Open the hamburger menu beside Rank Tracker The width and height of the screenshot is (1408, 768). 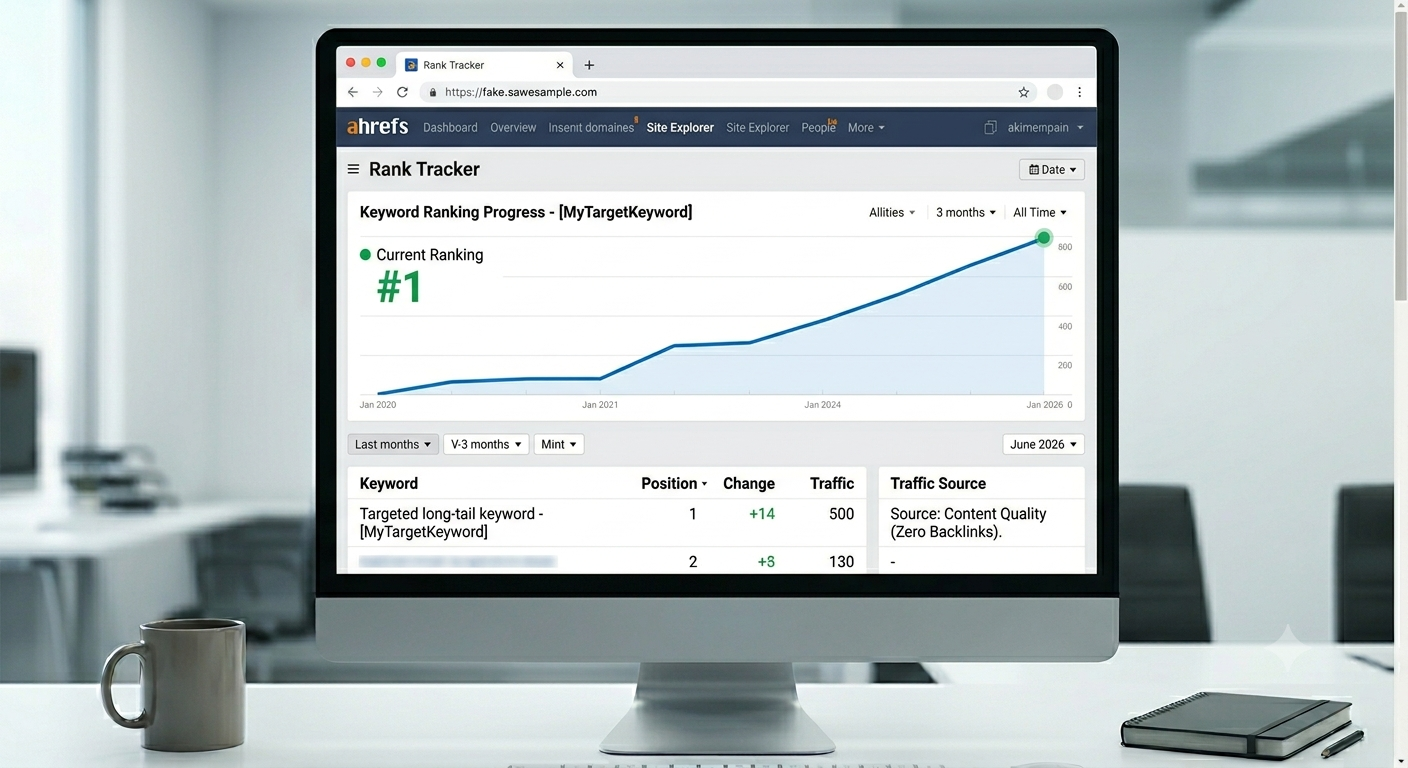(x=353, y=169)
